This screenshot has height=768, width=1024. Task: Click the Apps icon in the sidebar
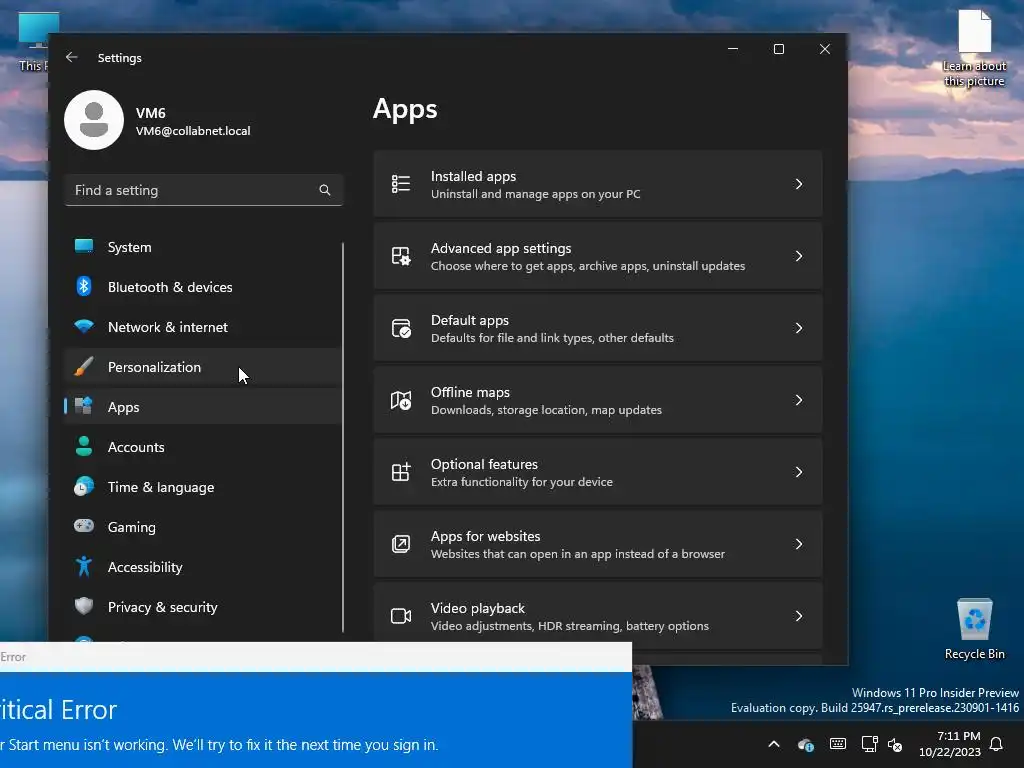pos(84,406)
